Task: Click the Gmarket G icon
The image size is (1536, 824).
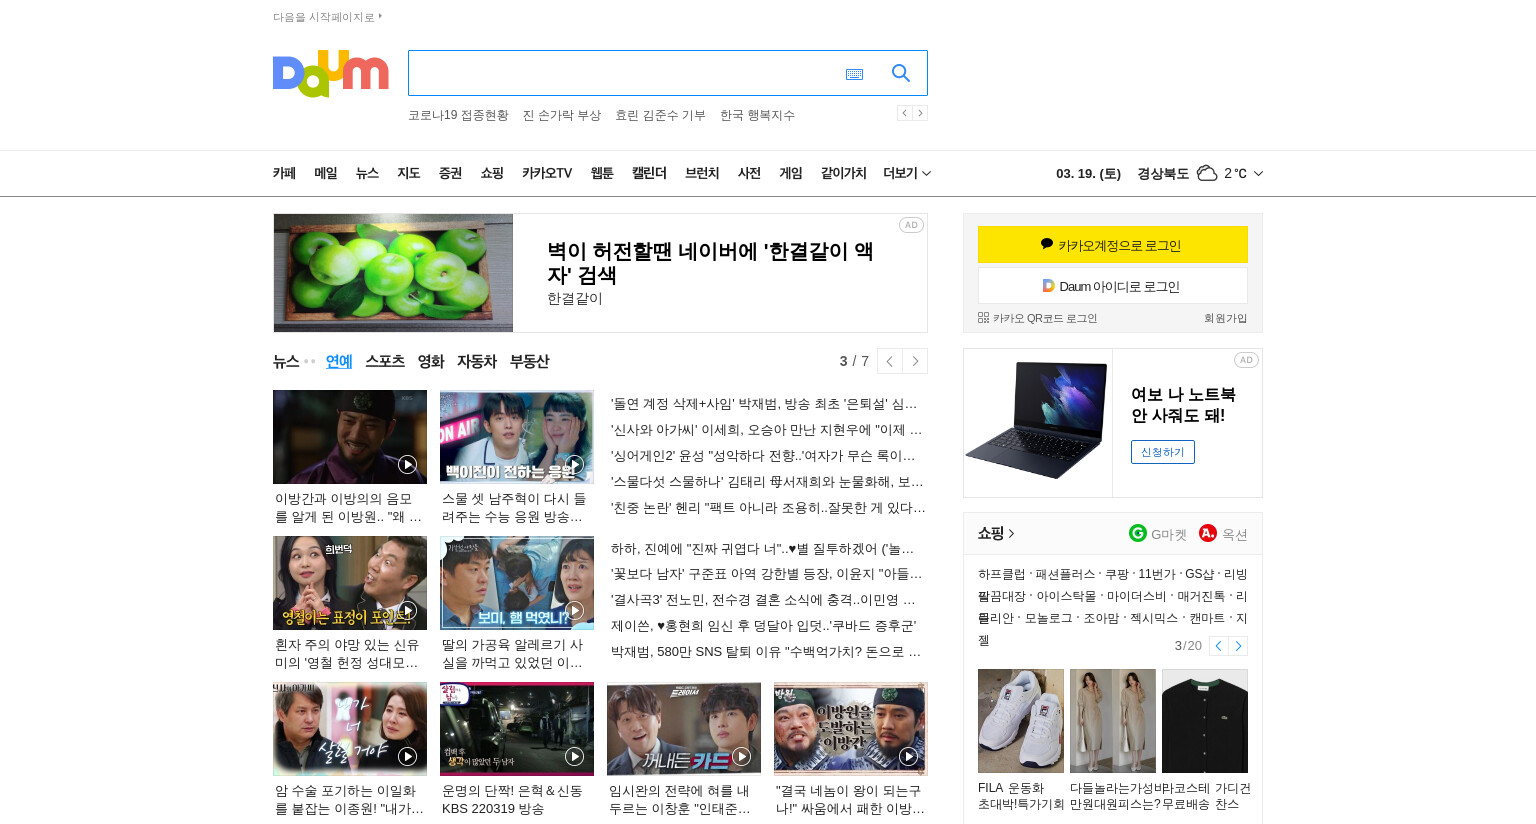Action: (1138, 533)
